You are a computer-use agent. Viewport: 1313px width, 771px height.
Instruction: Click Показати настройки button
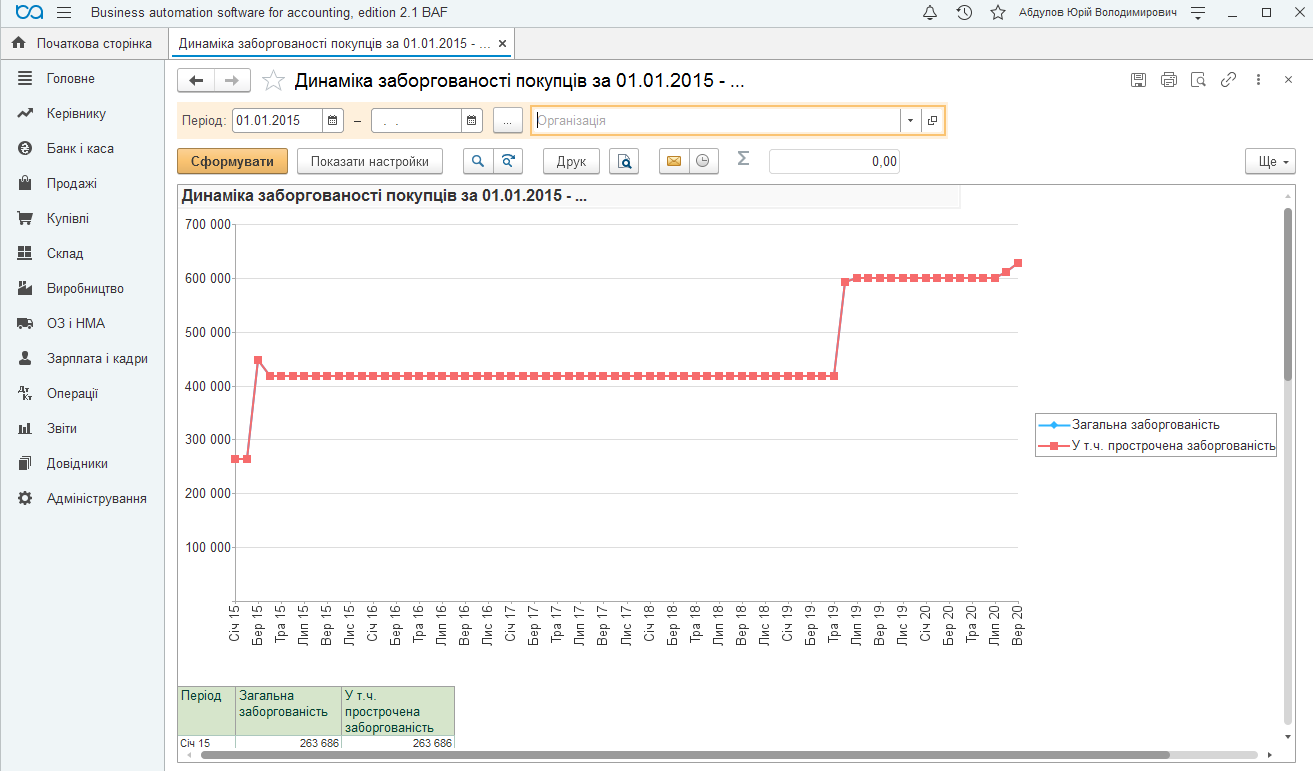tap(370, 161)
